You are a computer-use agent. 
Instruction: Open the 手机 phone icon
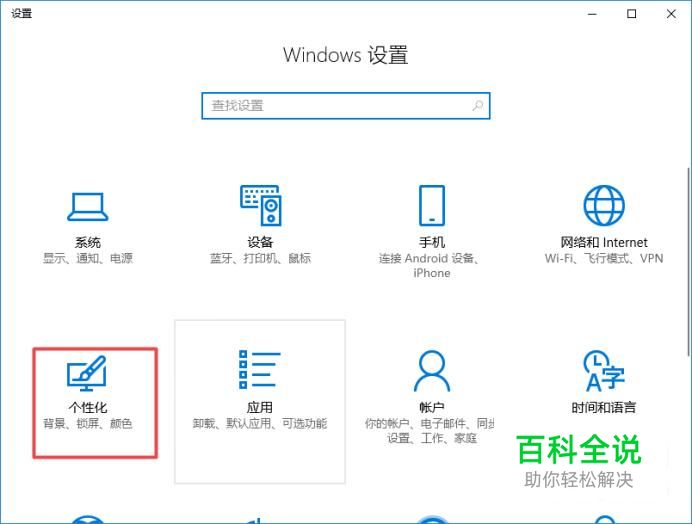432,205
